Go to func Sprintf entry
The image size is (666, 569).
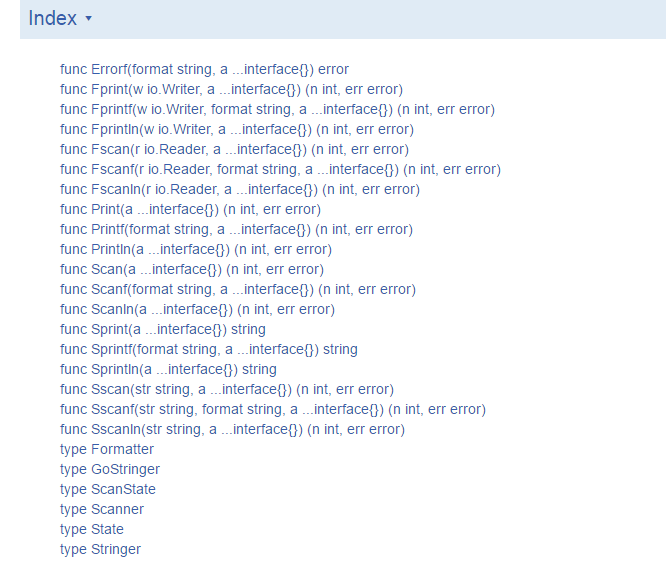[x=209, y=349]
